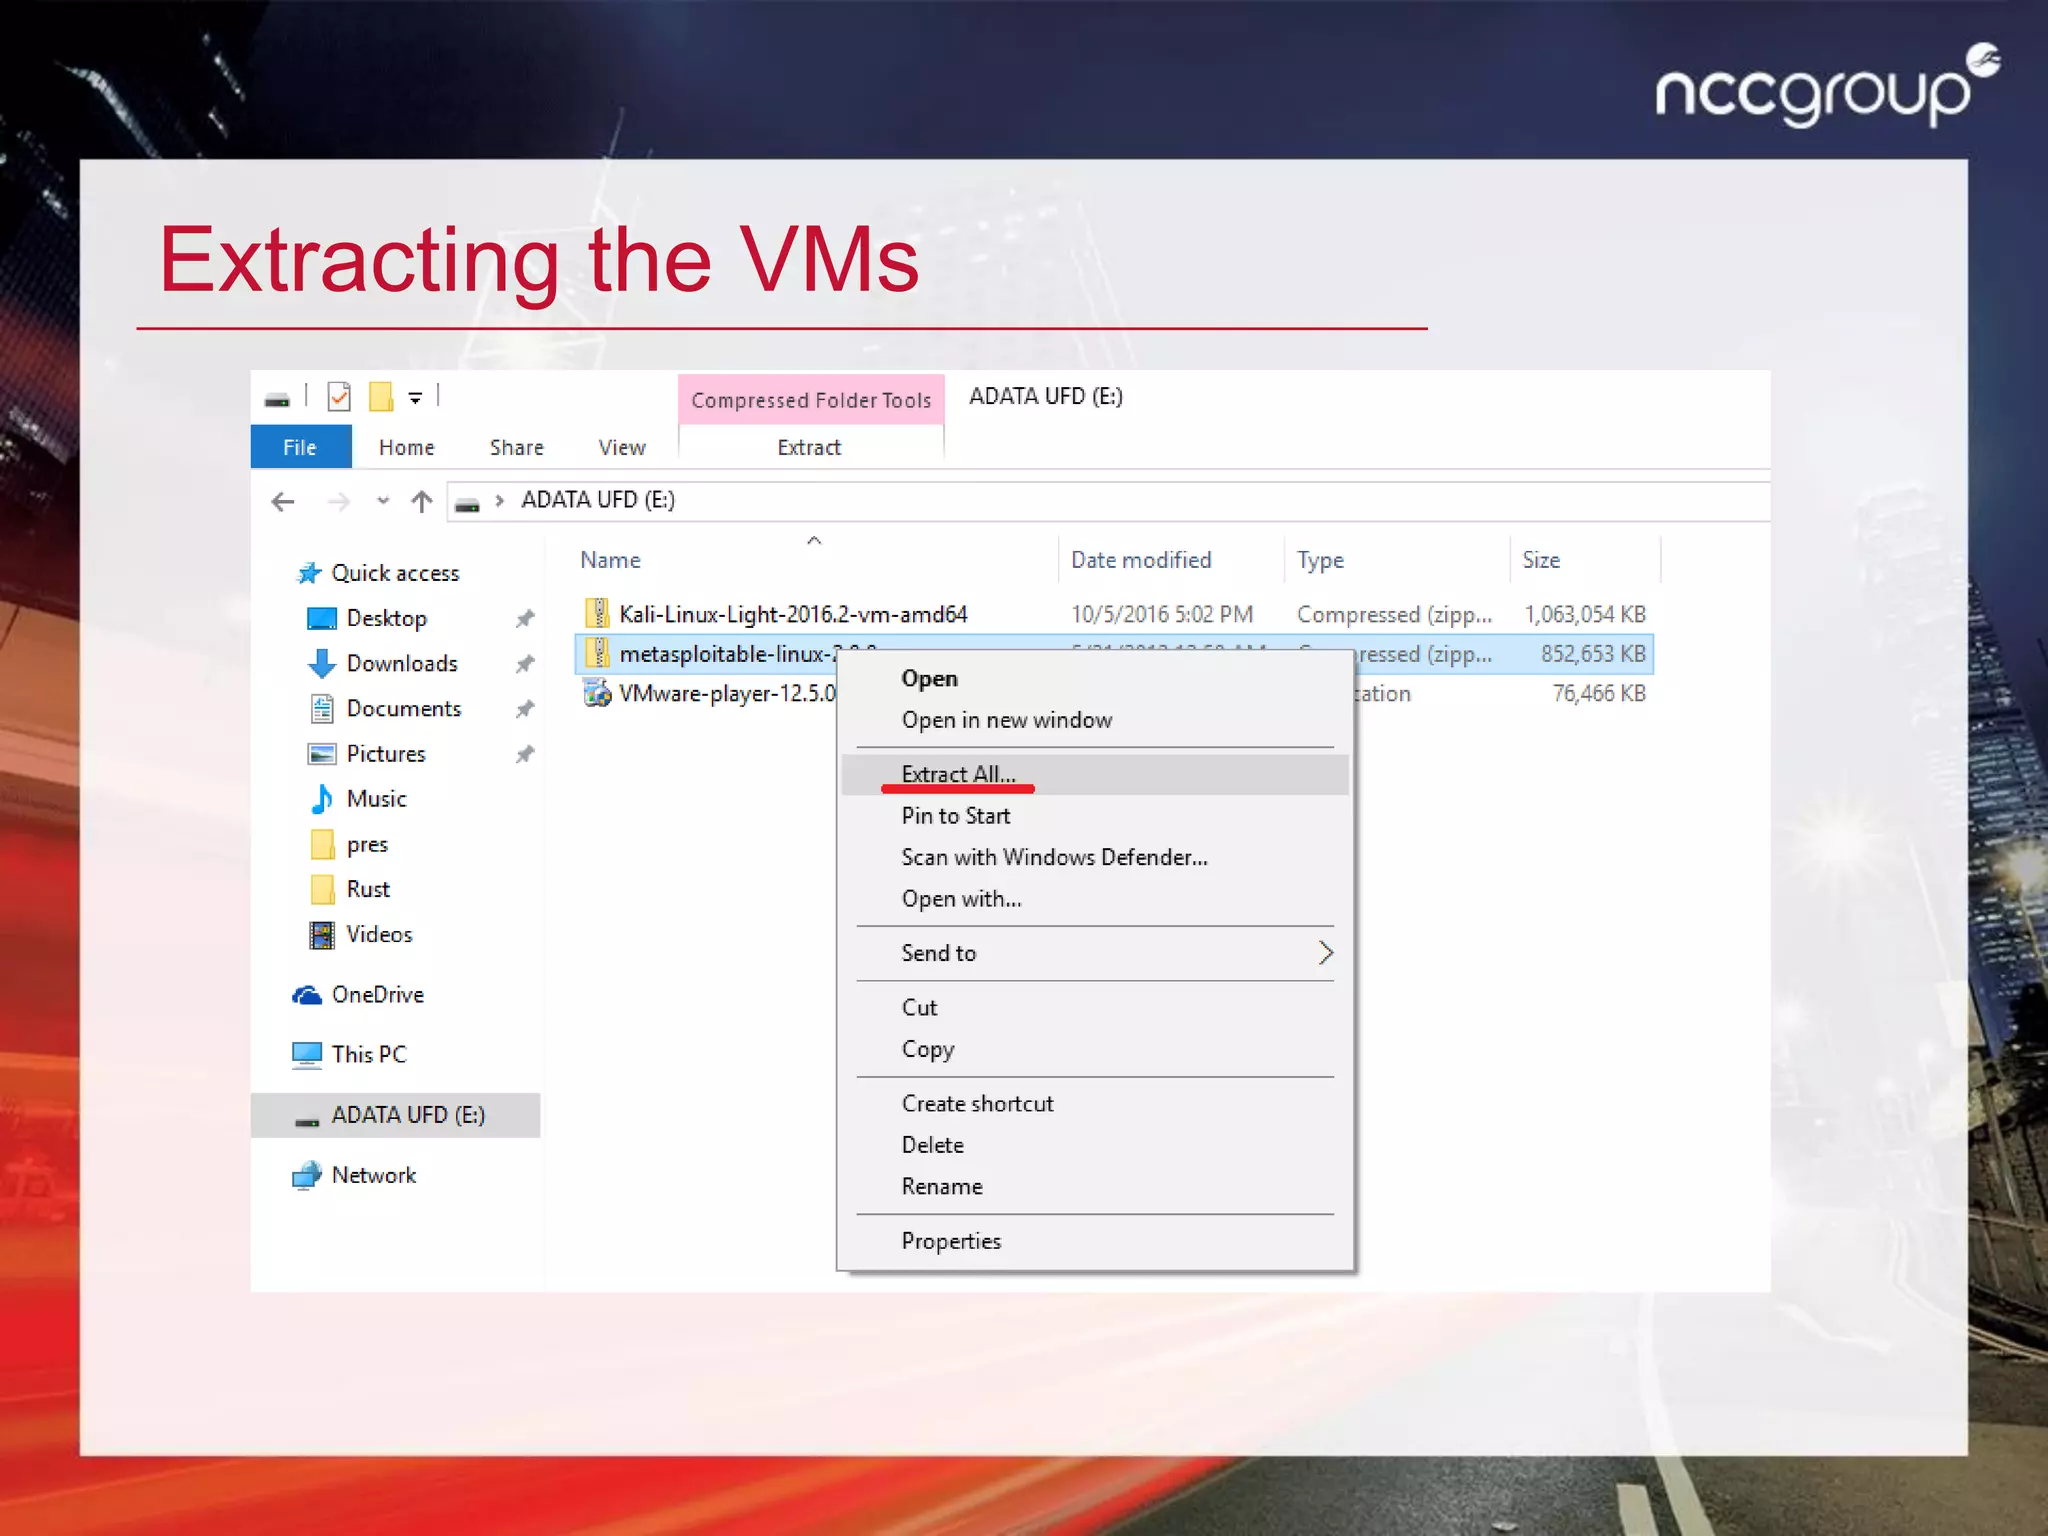Choose Copy in the context menu
Viewport: 2048px width, 1536px height.
928,1049
